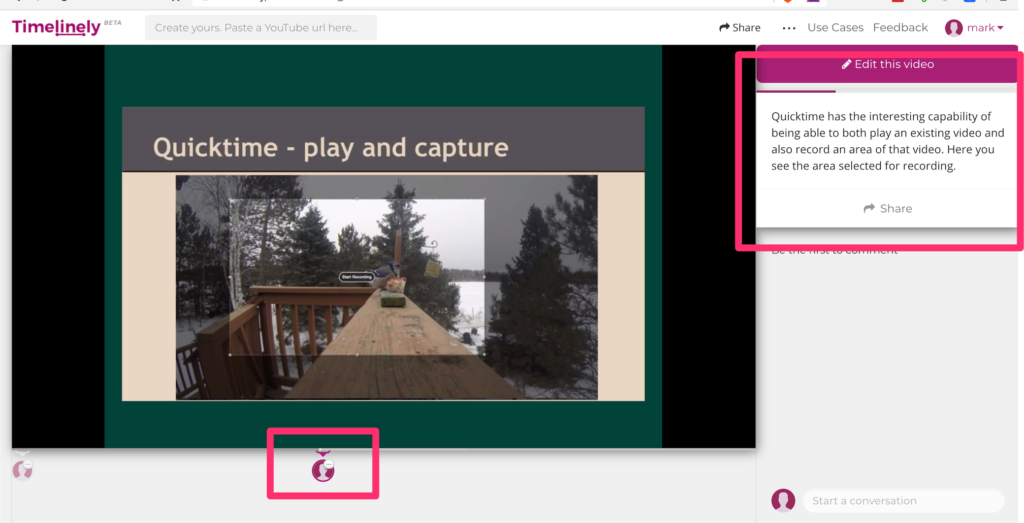Click the YouTube url input field
Image resolution: width=1024 pixels, height=523 pixels.
click(x=260, y=28)
